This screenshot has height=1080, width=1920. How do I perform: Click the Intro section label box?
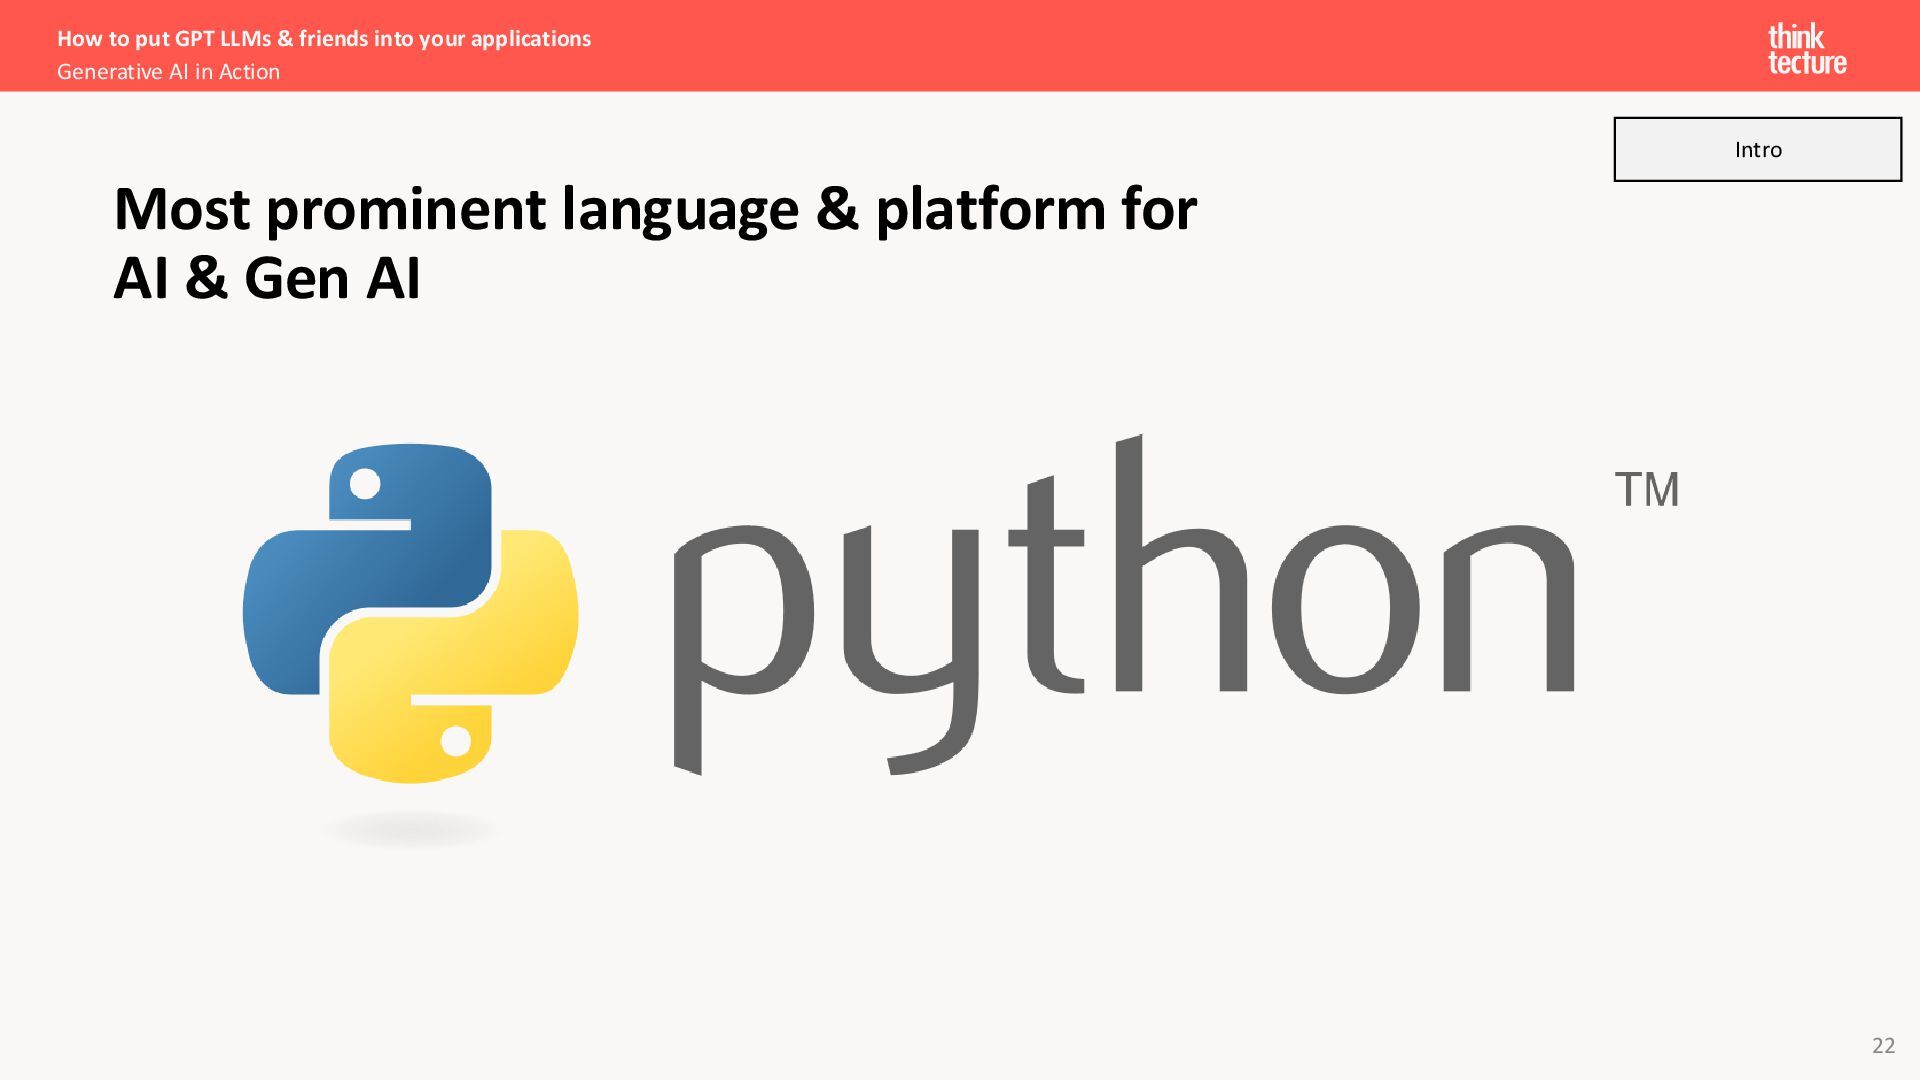coord(1757,149)
